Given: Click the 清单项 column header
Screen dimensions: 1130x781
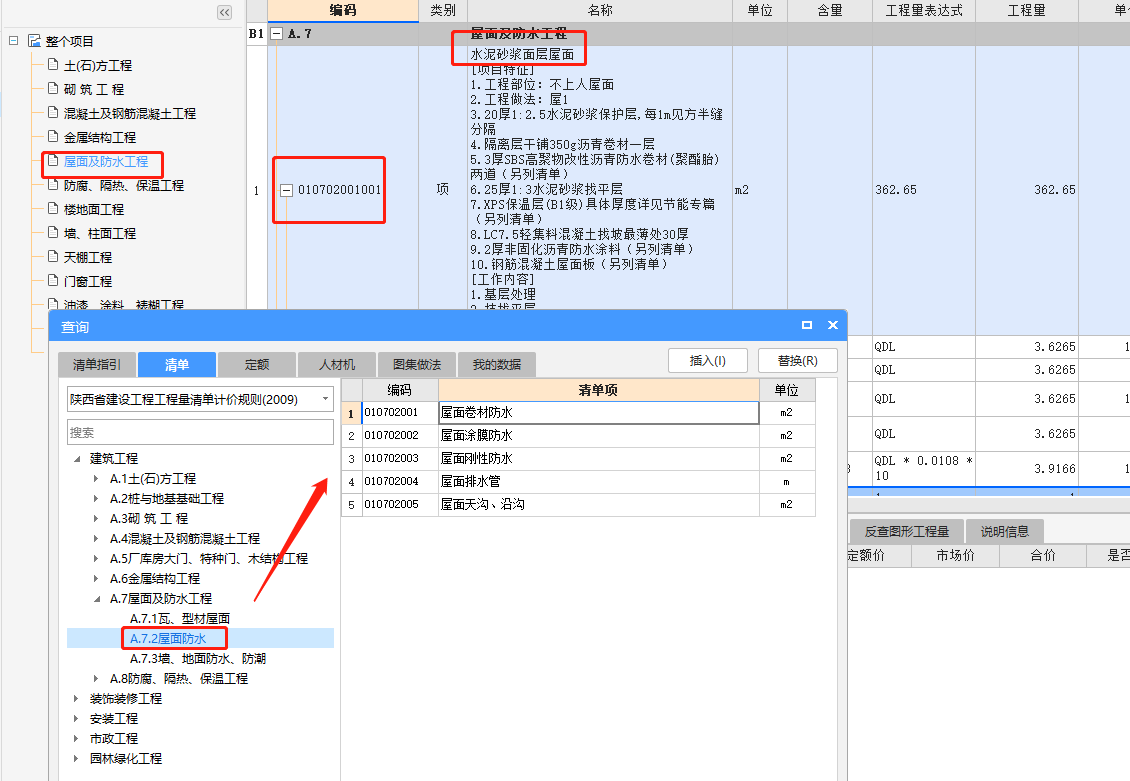Looking at the screenshot, I should [x=598, y=390].
